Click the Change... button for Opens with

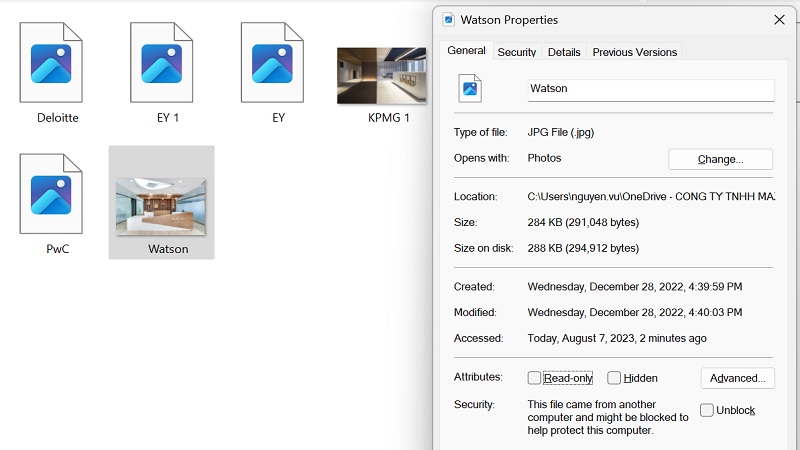coord(720,159)
